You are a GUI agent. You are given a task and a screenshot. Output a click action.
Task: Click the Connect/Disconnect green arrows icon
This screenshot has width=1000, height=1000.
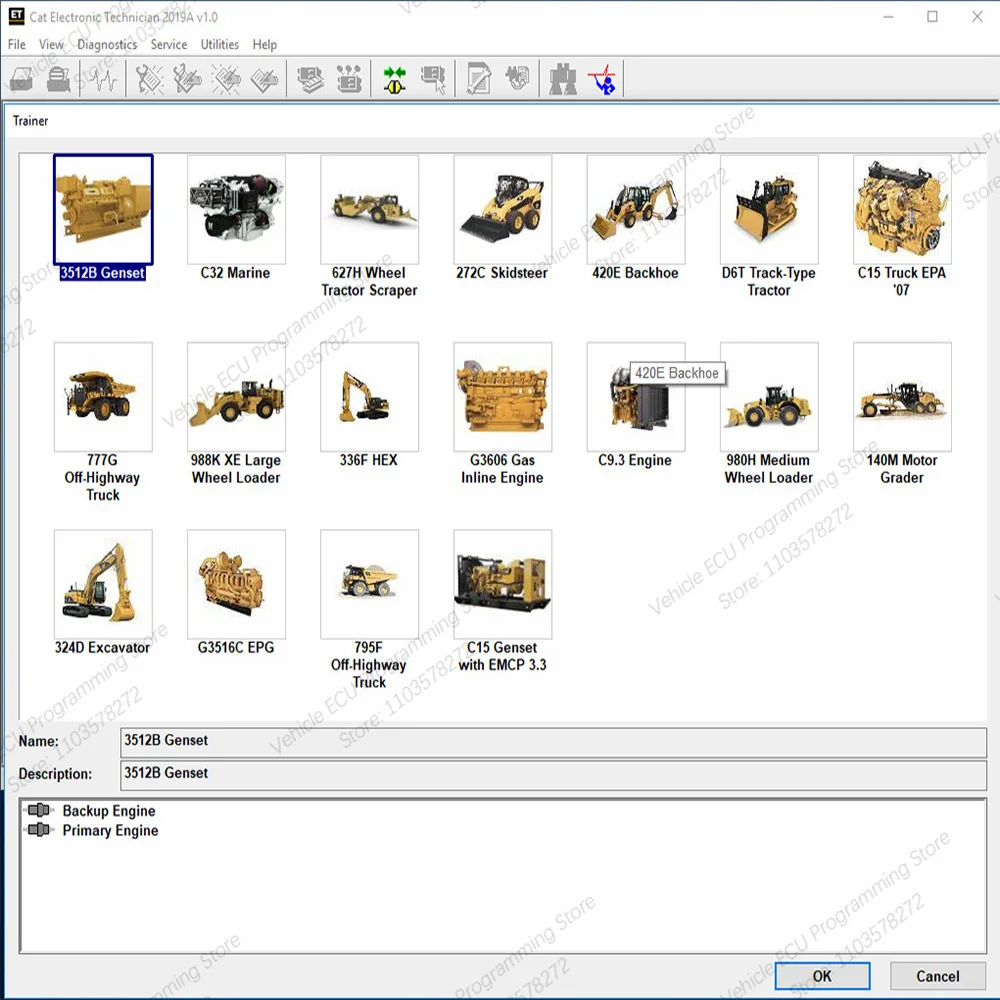395,80
